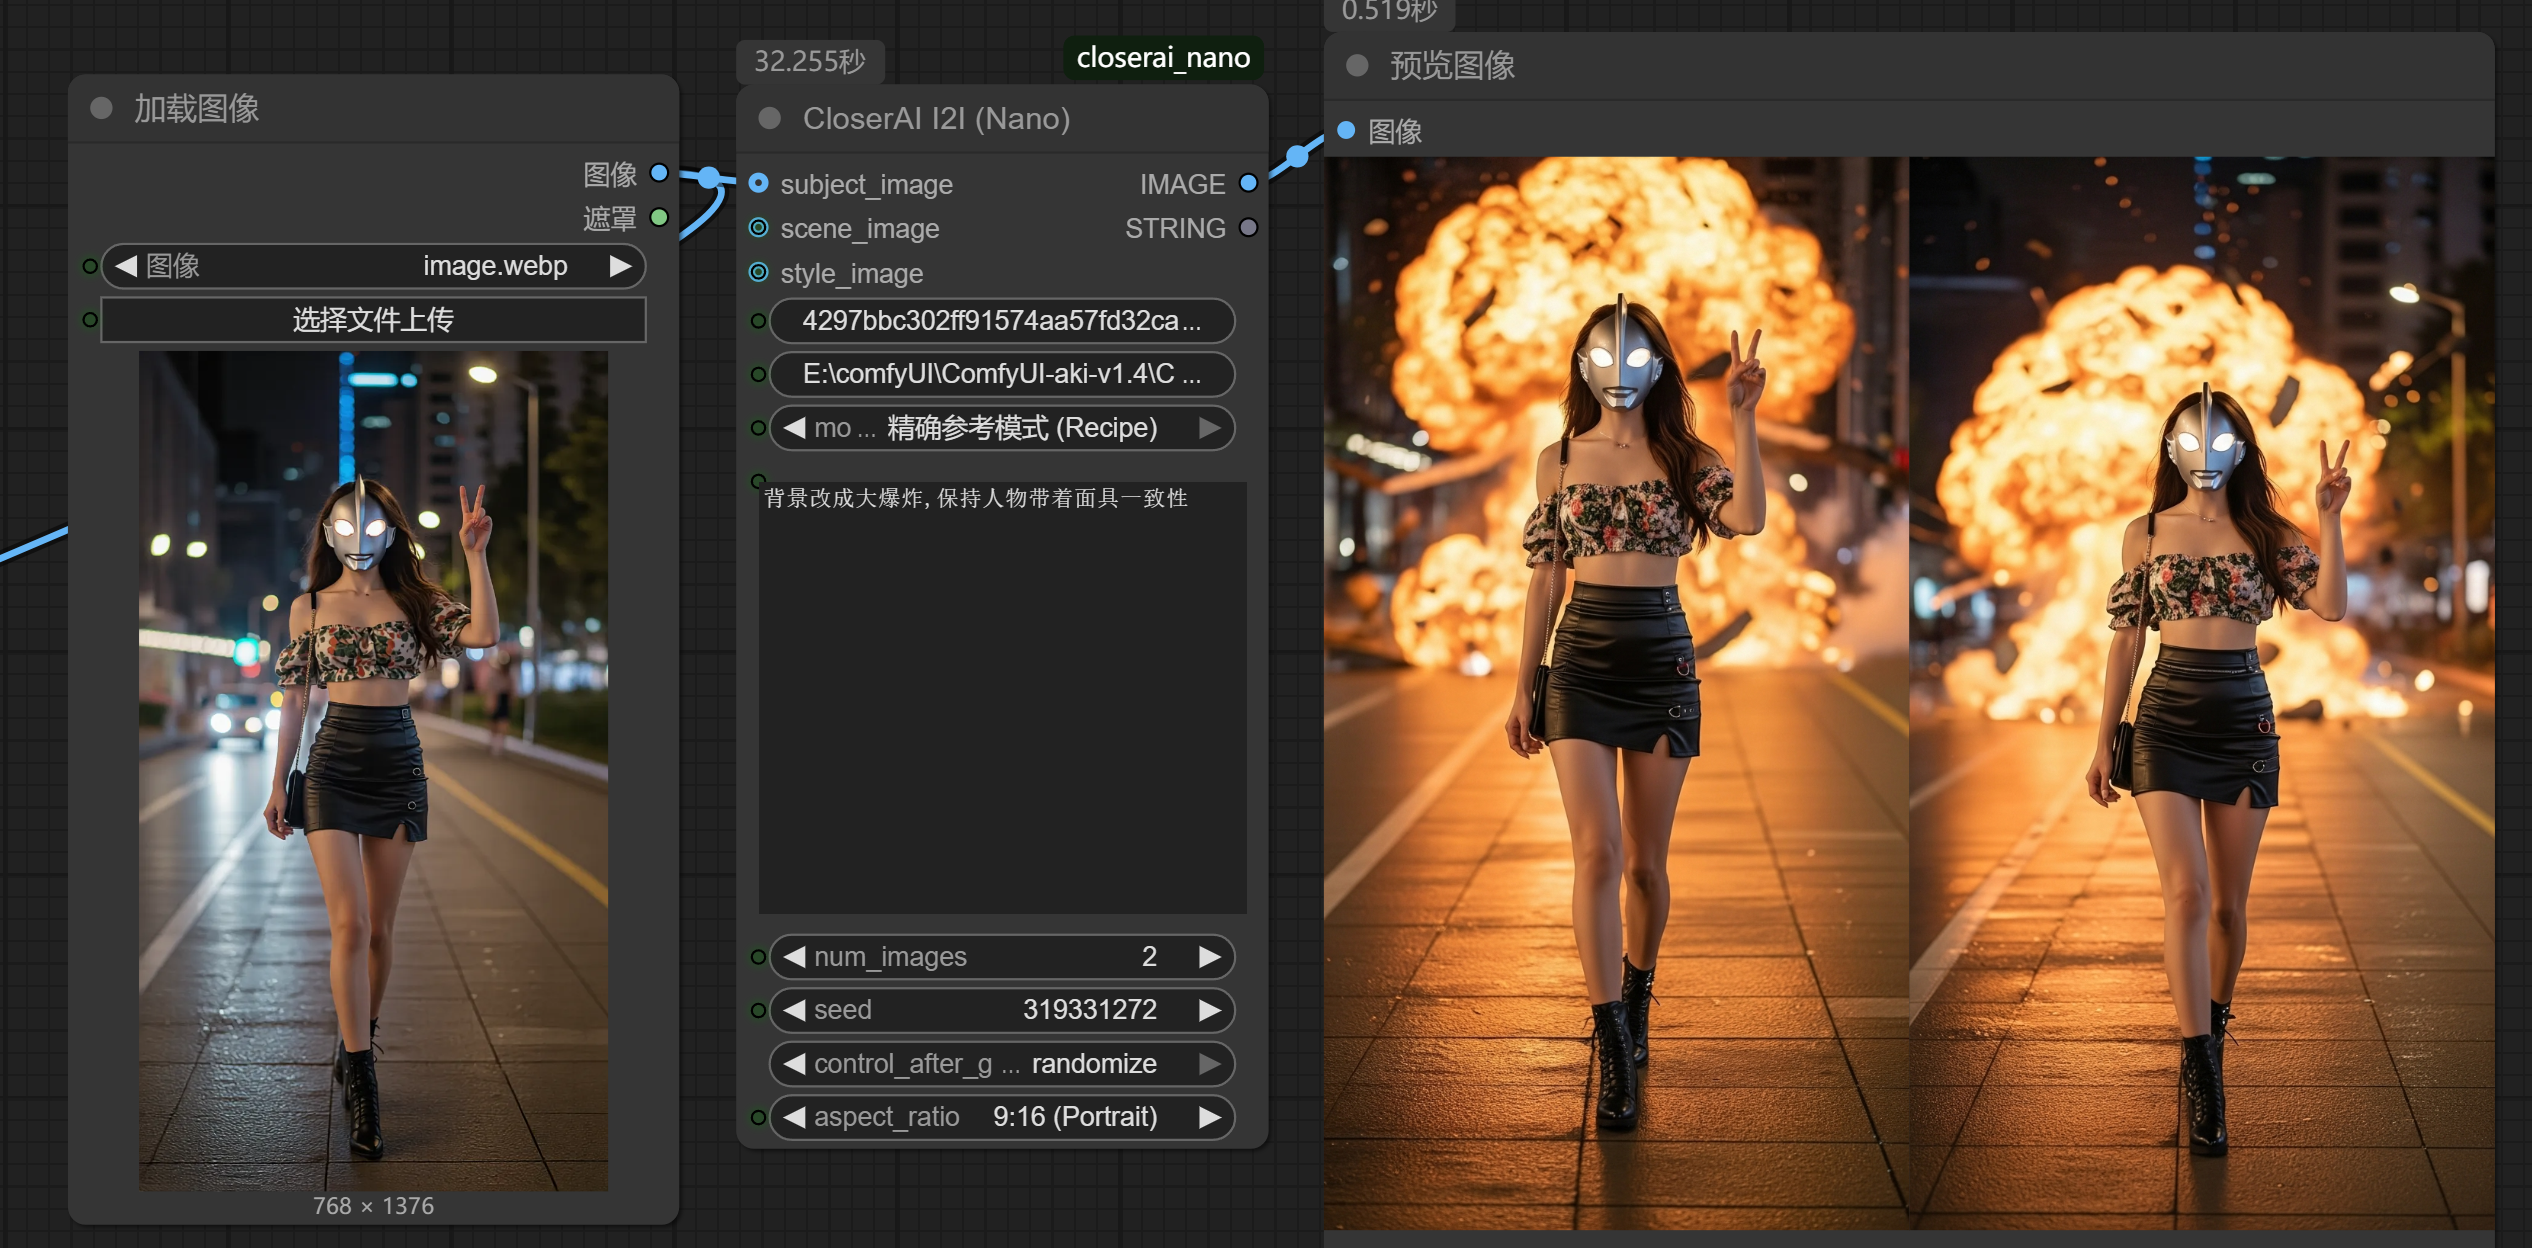Increase seed with right arrow
This screenshot has width=2532, height=1248.
(x=1210, y=1010)
